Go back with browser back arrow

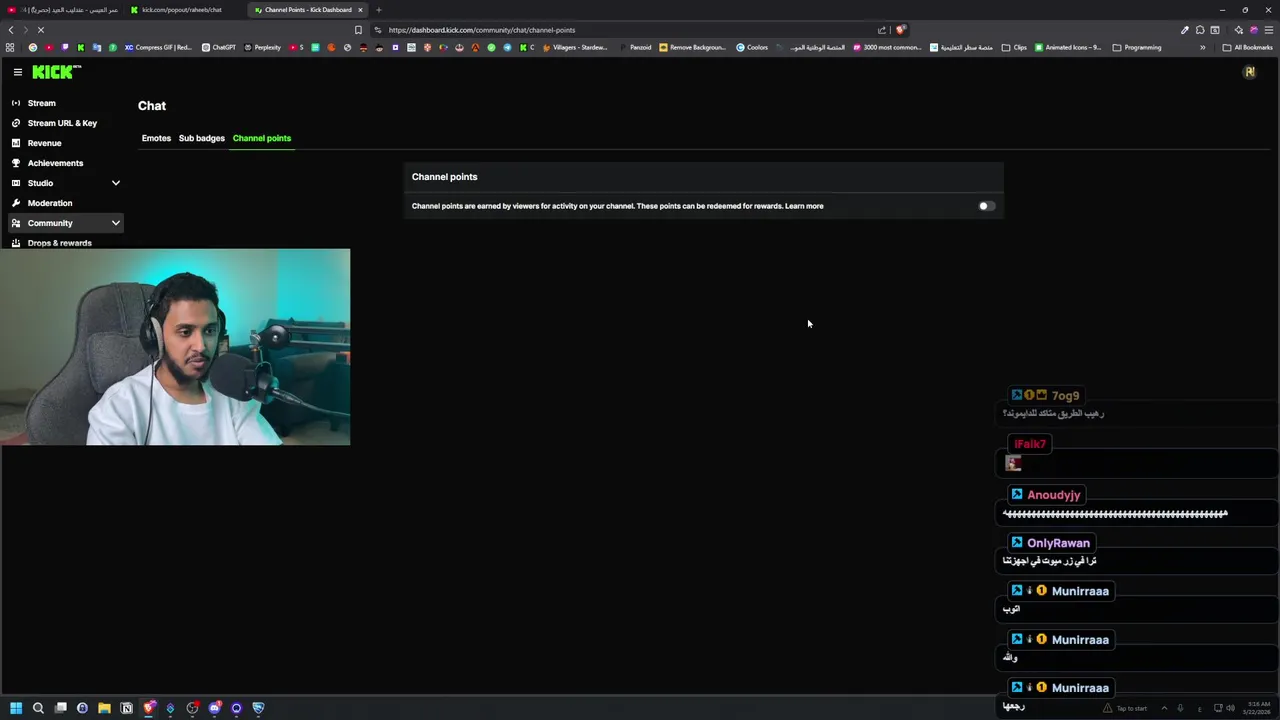11,30
